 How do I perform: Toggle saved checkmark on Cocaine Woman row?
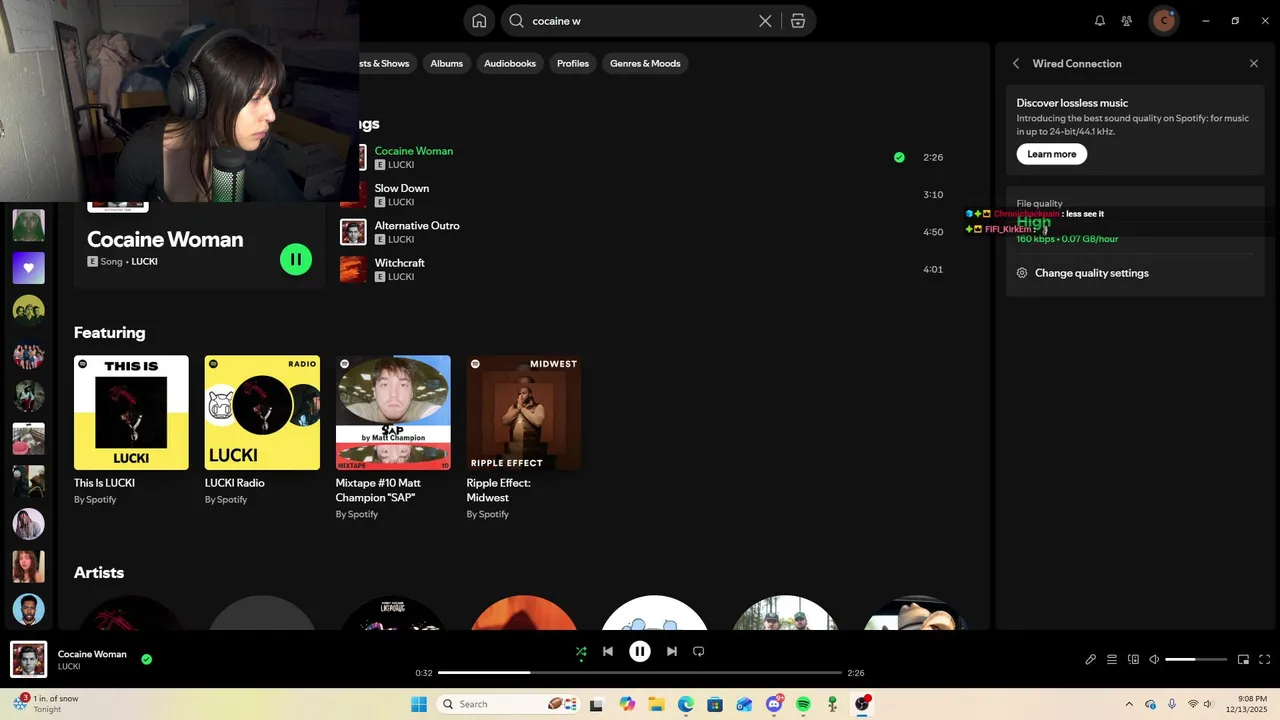click(x=899, y=157)
